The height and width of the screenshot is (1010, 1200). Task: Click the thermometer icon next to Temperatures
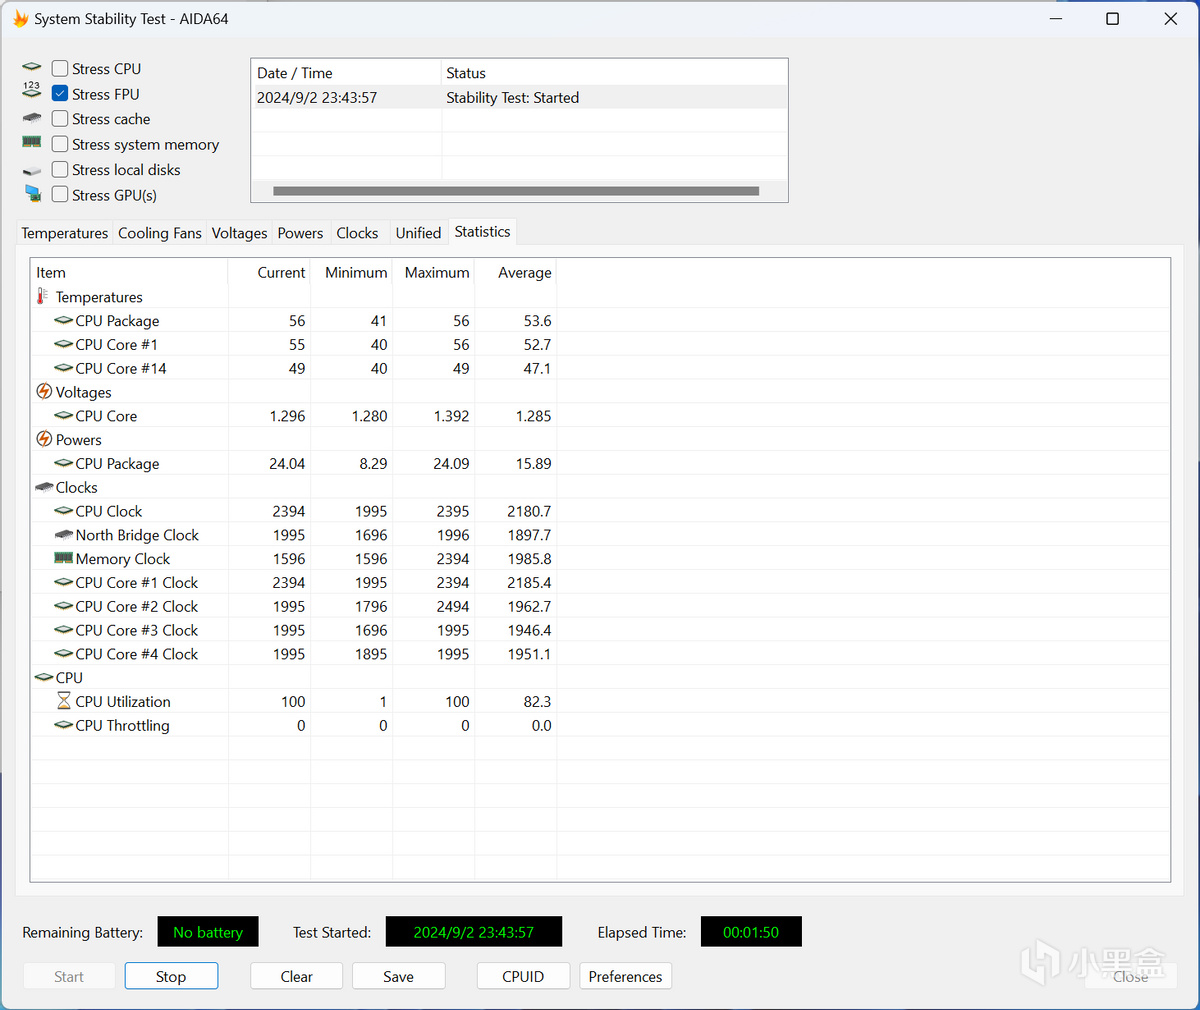[42, 296]
